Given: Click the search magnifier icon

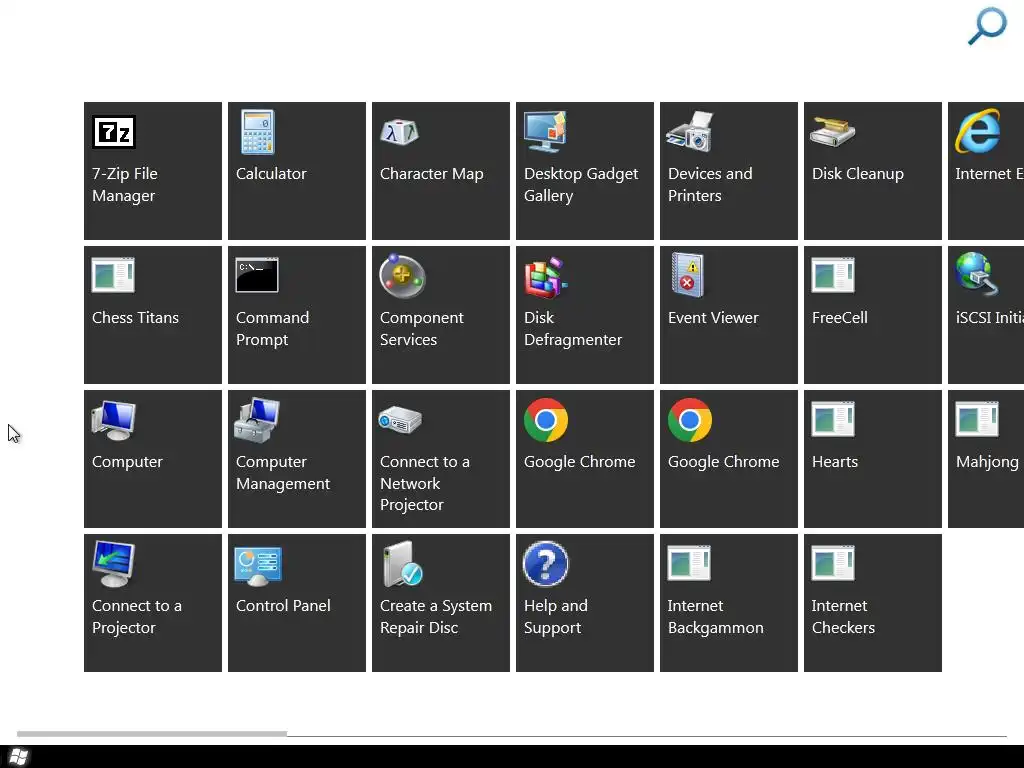Looking at the screenshot, I should click(x=987, y=26).
